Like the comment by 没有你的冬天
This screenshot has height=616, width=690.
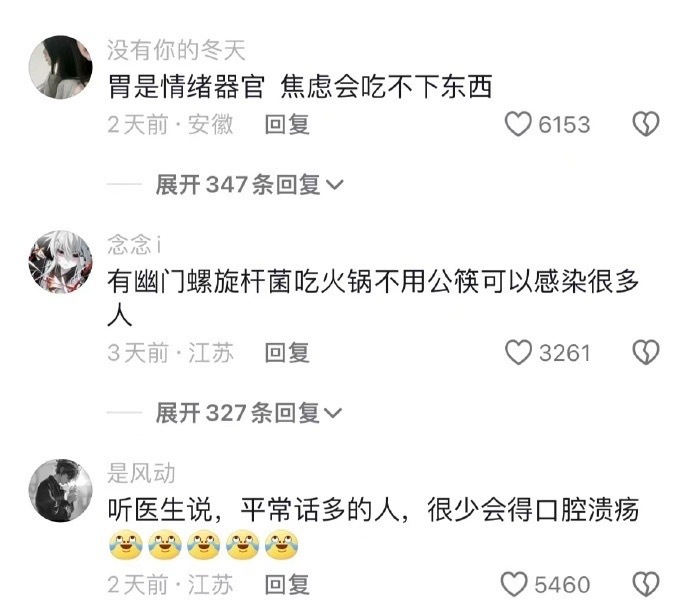coord(518,124)
